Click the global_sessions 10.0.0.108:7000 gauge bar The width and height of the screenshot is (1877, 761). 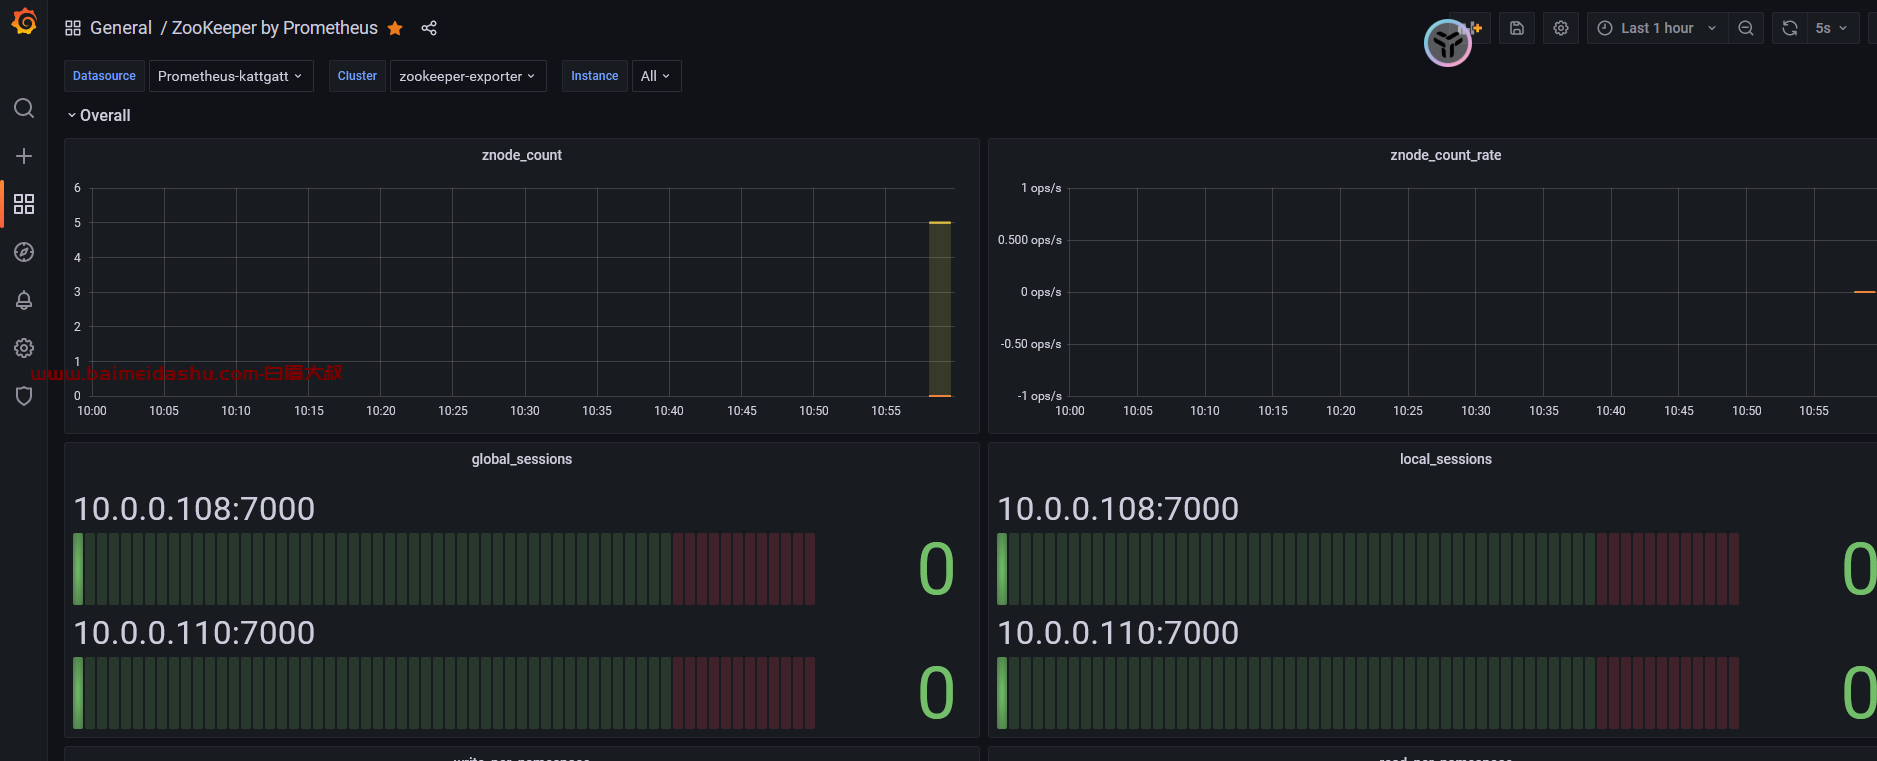(x=444, y=569)
